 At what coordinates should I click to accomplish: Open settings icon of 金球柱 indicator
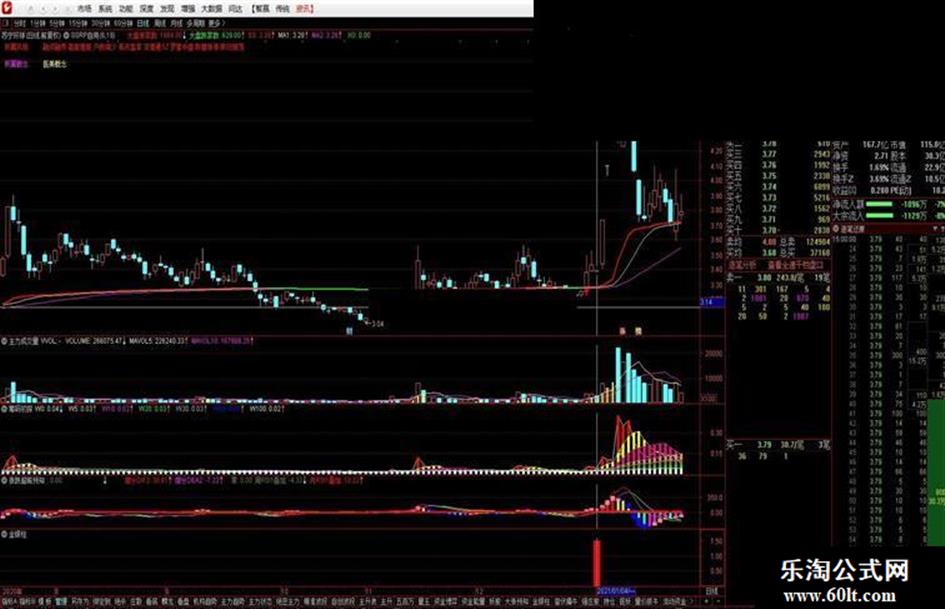4,534
